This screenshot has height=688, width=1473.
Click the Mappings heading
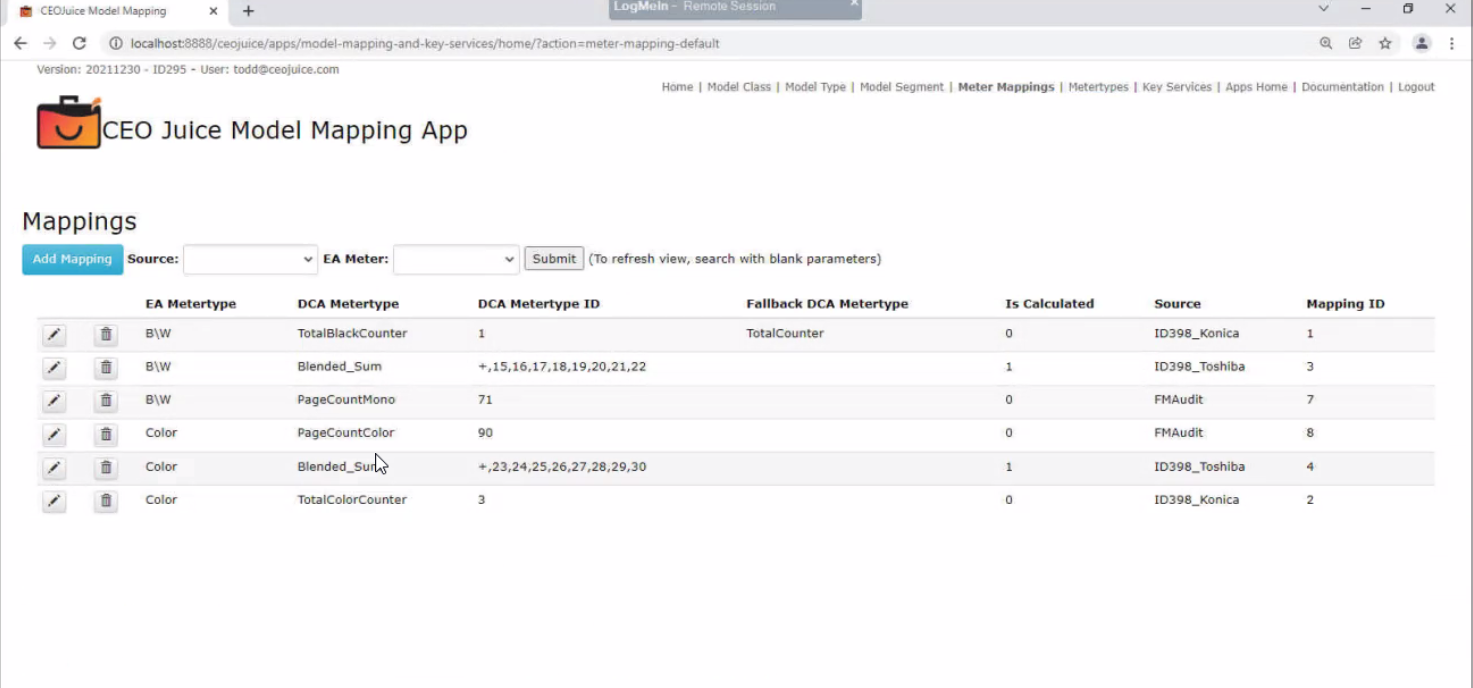[x=79, y=222]
